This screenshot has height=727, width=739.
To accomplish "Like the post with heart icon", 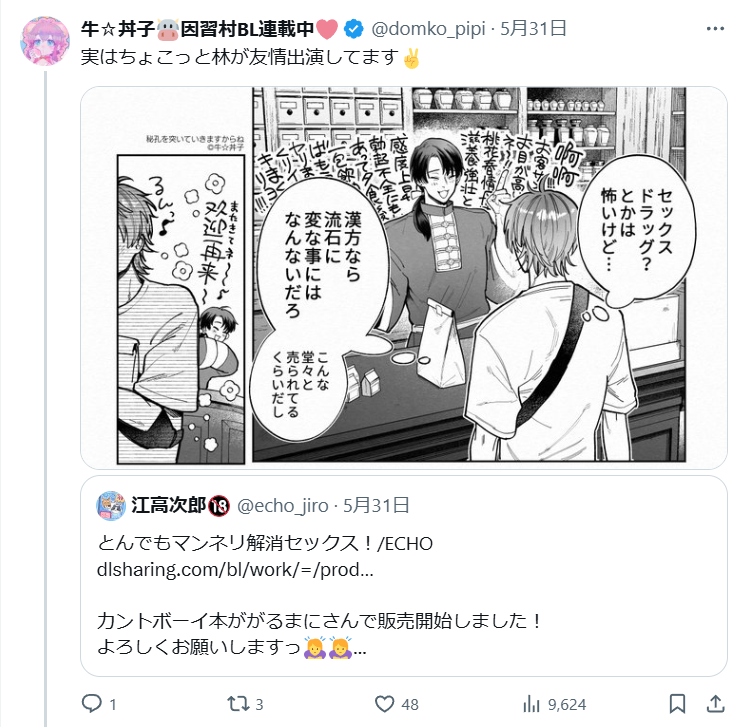I will tap(384, 704).
